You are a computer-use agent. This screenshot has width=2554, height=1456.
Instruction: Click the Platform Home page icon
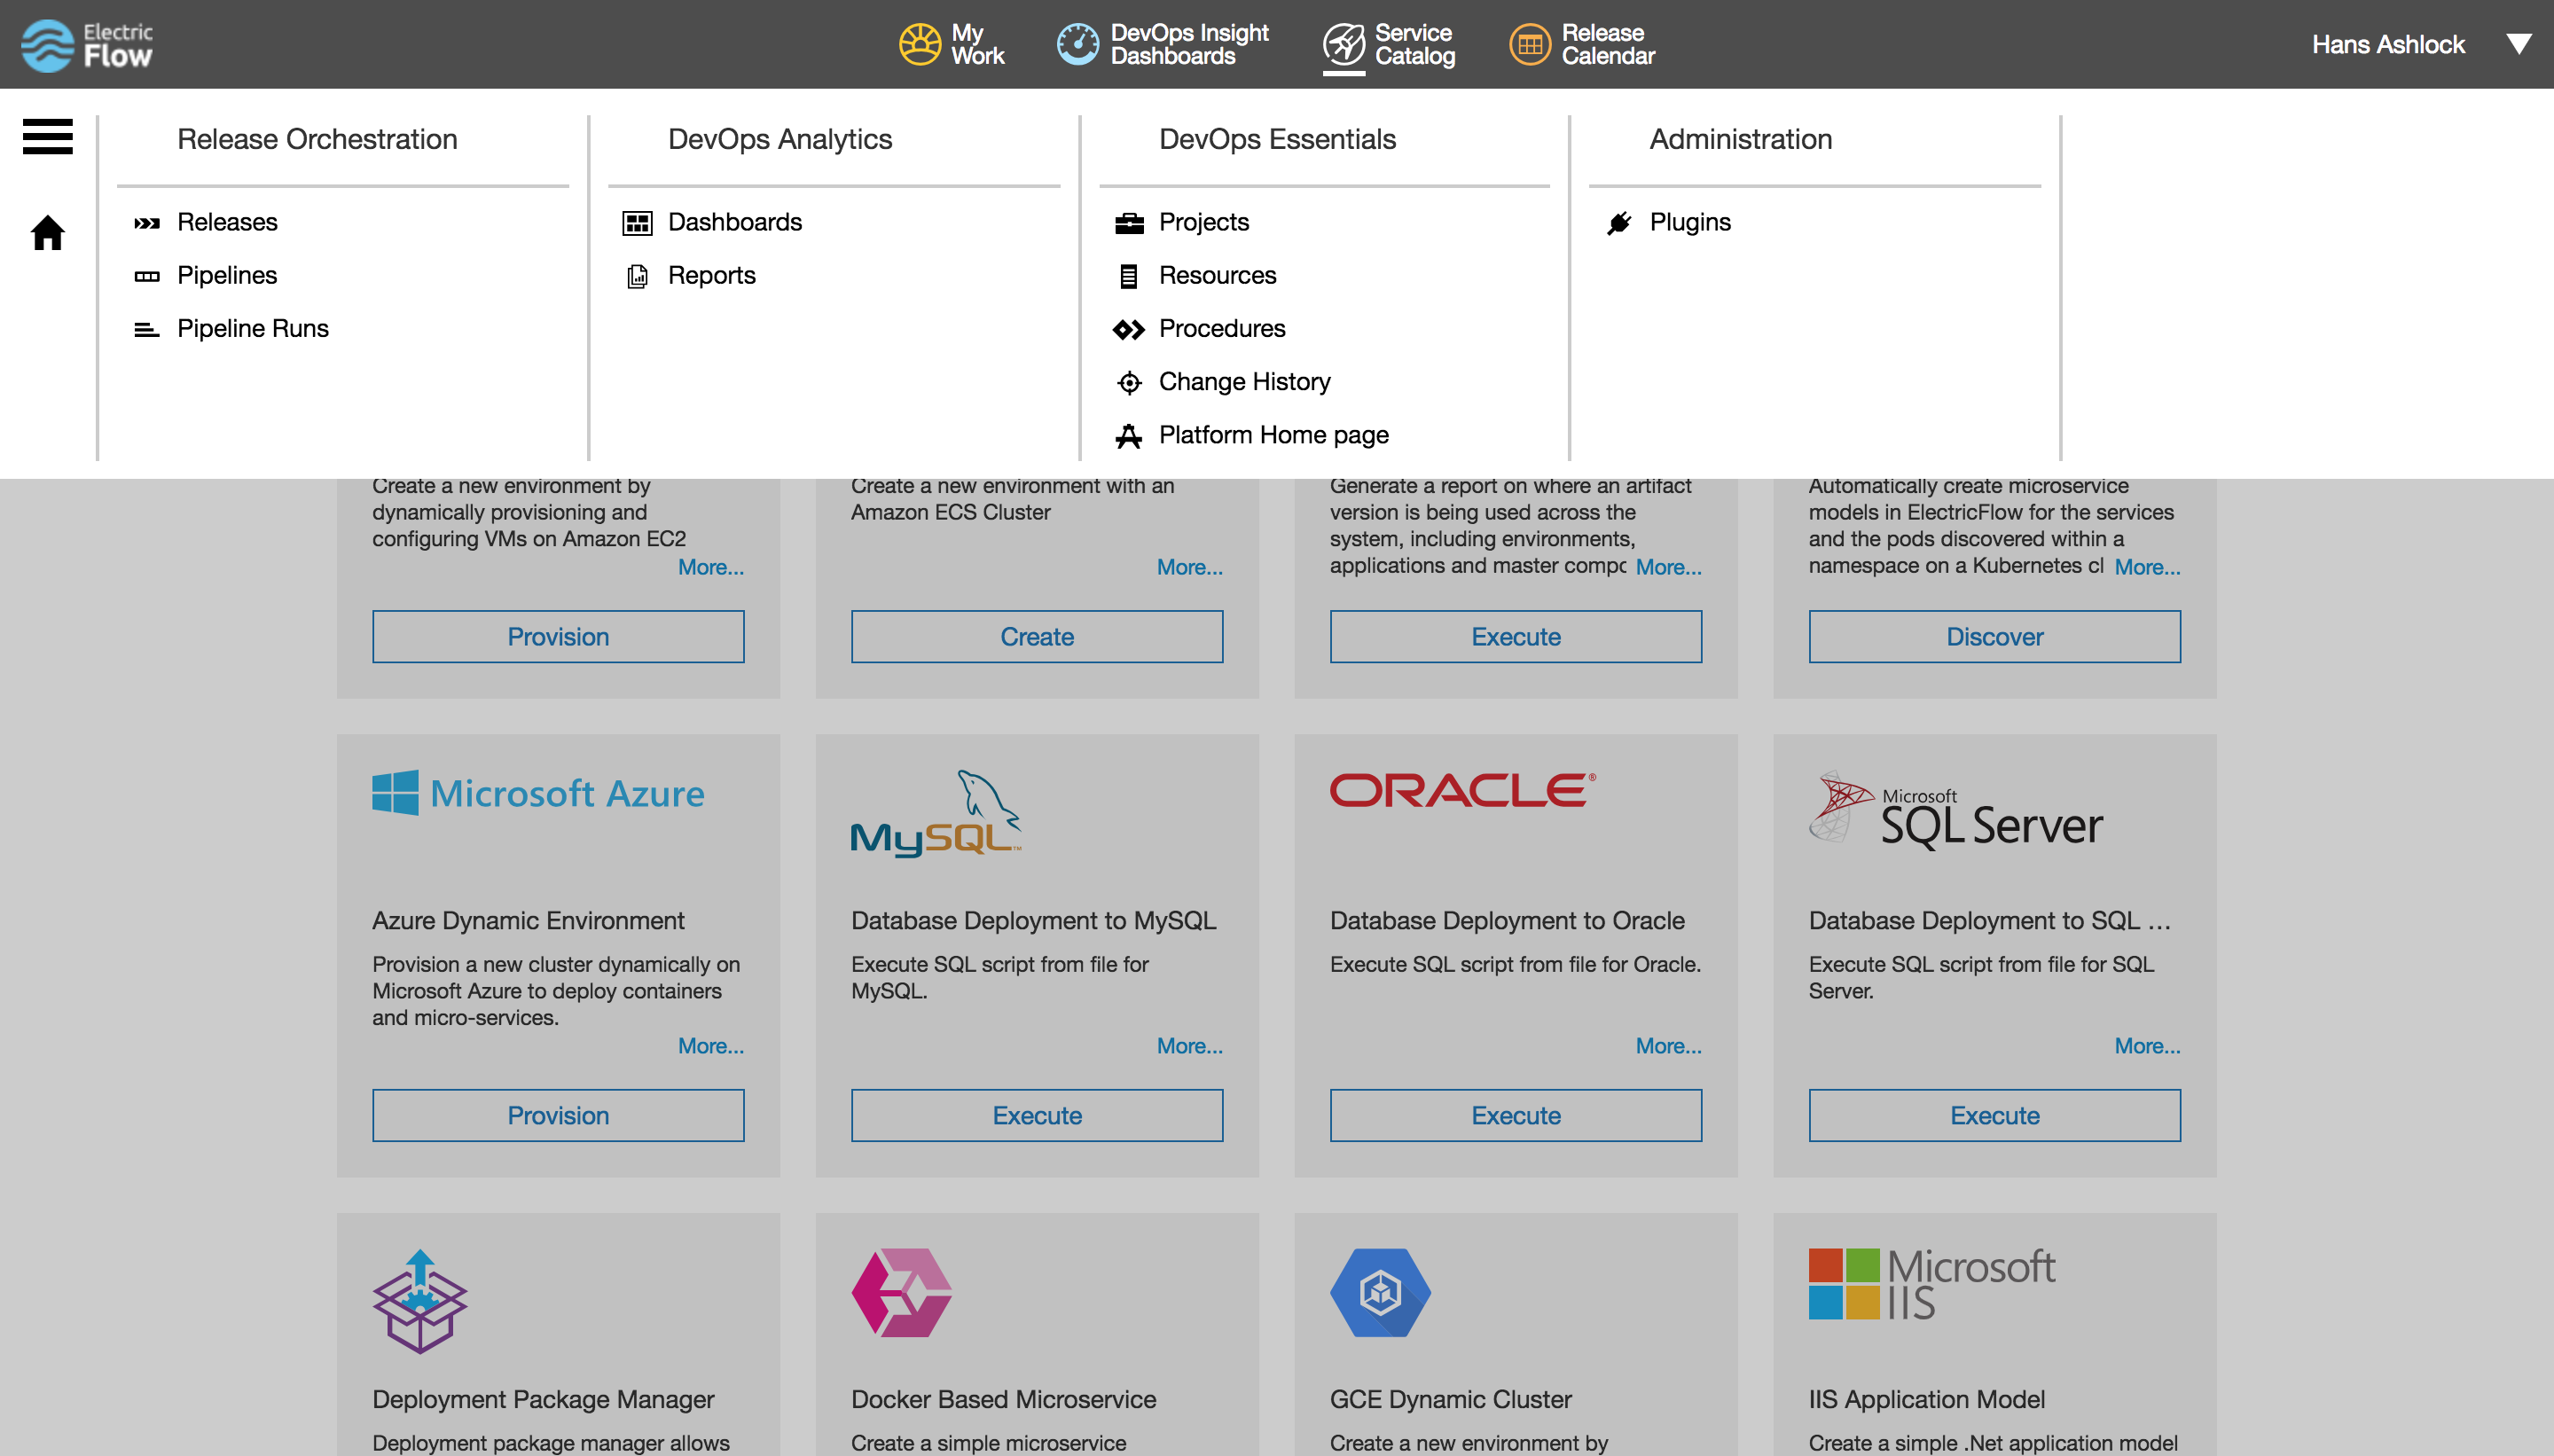click(1129, 435)
